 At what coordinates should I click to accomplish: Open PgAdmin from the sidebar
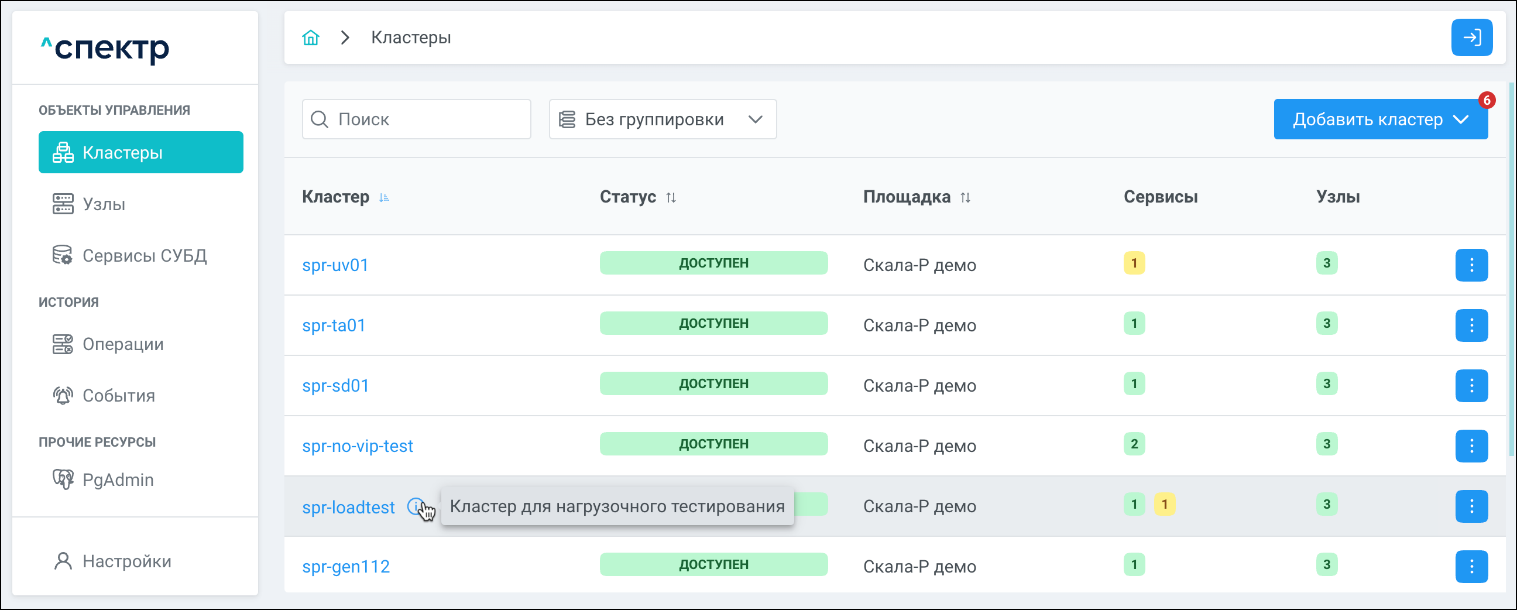(x=117, y=480)
